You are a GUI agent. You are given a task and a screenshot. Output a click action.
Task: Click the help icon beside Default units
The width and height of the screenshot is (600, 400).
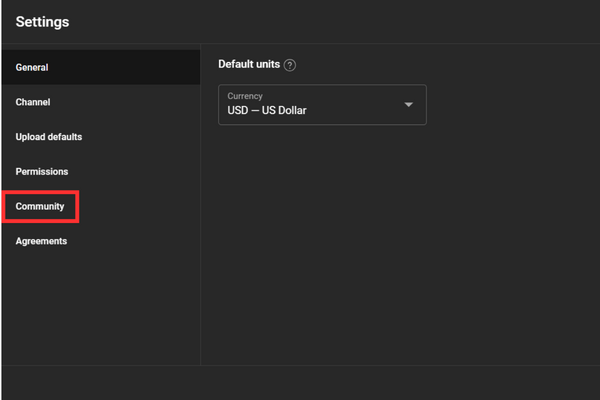[x=290, y=65]
